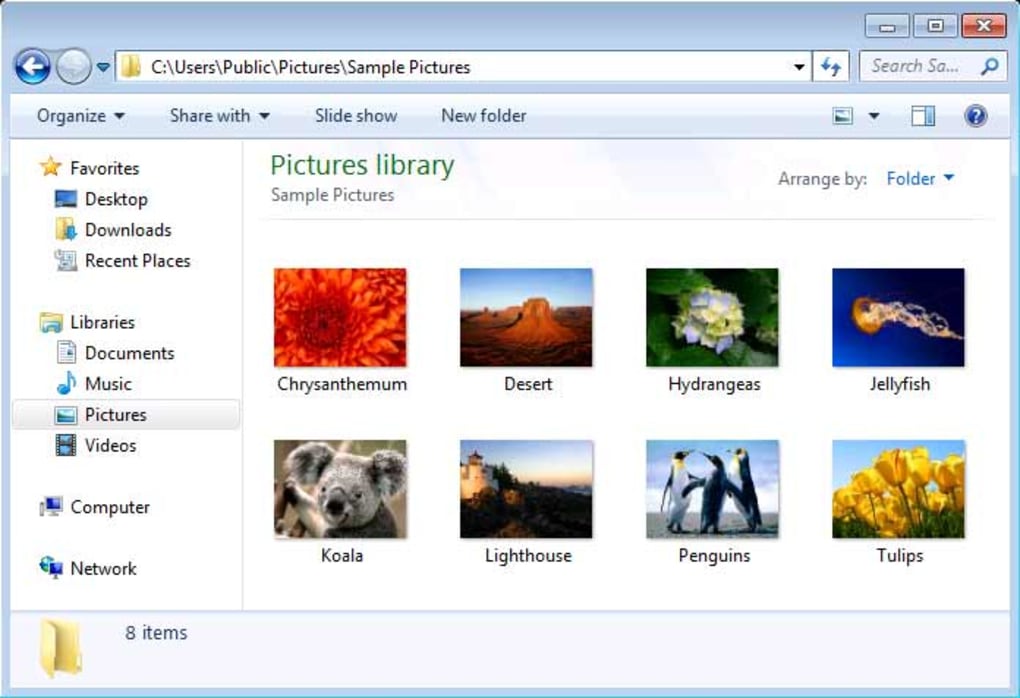This screenshot has height=698, width=1020.
Task: Click the Refresh icon next to address bar
Action: [x=830, y=66]
